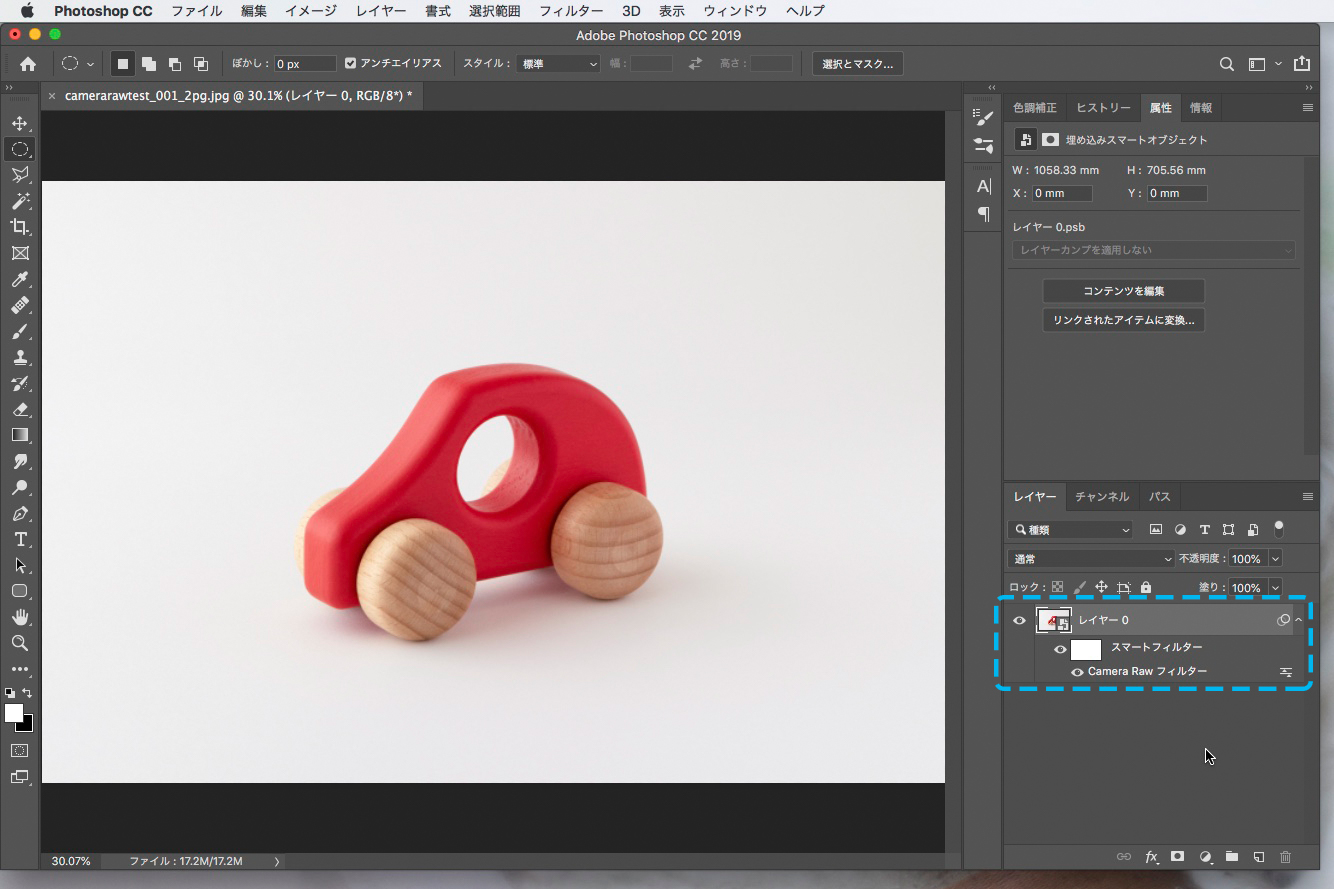Switch to the チャンネル tab
The width and height of the screenshot is (1334, 889).
pos(1101,496)
